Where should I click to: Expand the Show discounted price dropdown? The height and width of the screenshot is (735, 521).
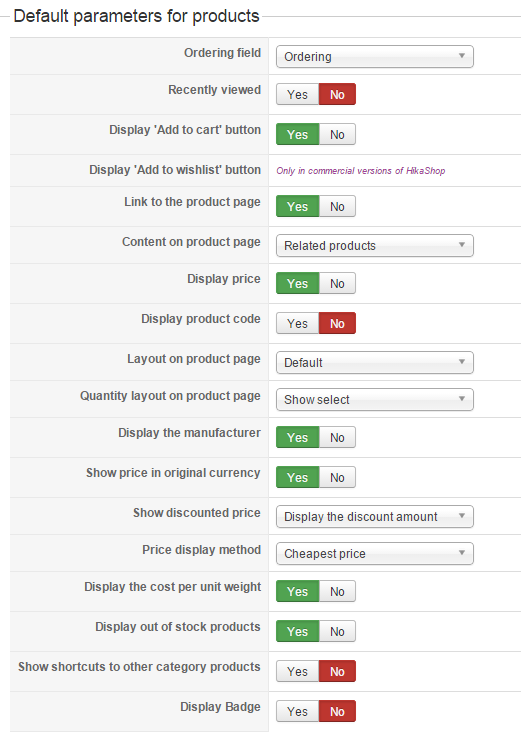click(x=375, y=517)
